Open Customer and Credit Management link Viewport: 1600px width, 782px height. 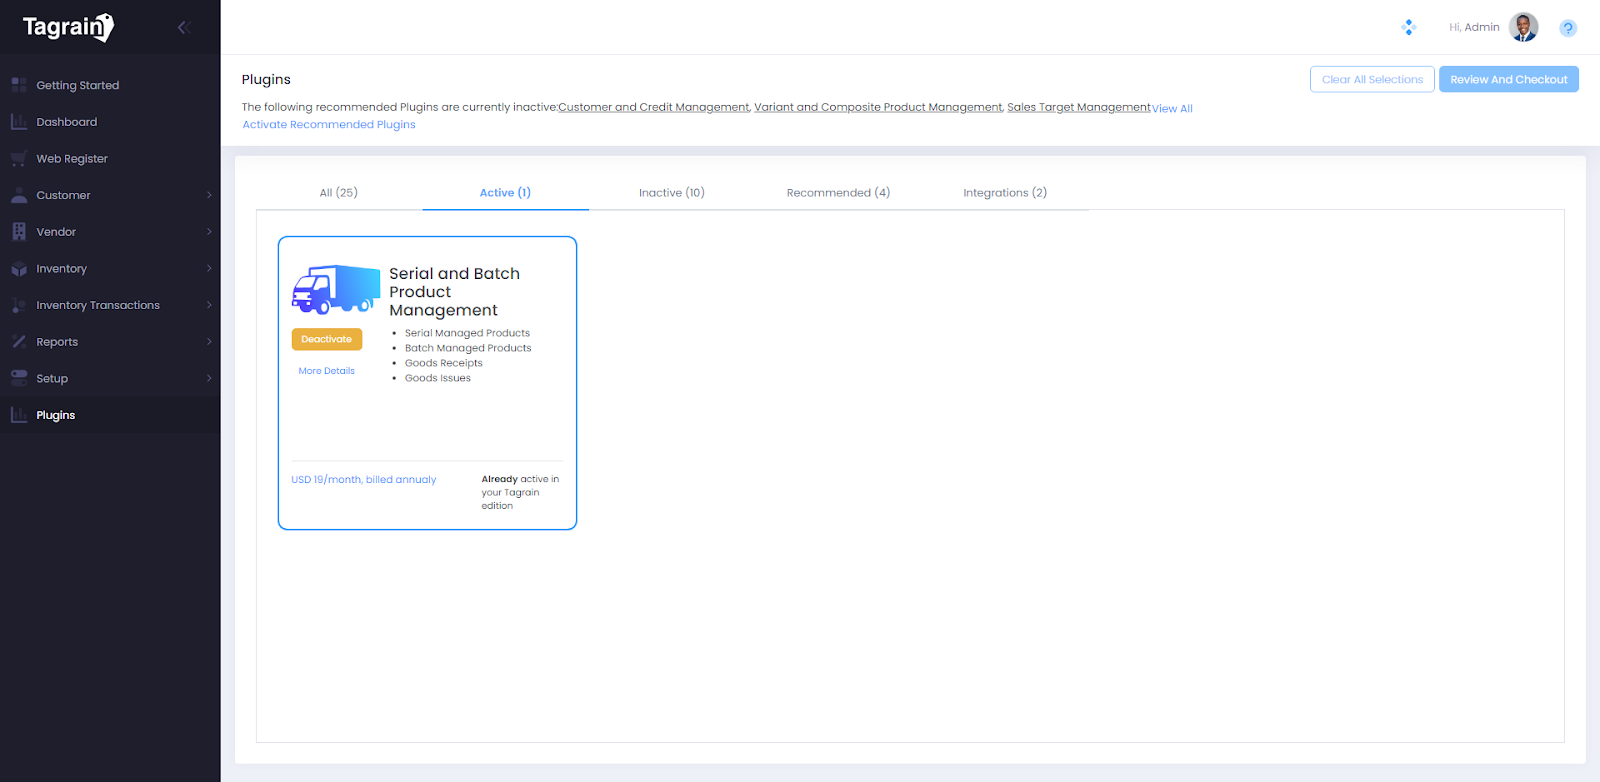pos(654,107)
